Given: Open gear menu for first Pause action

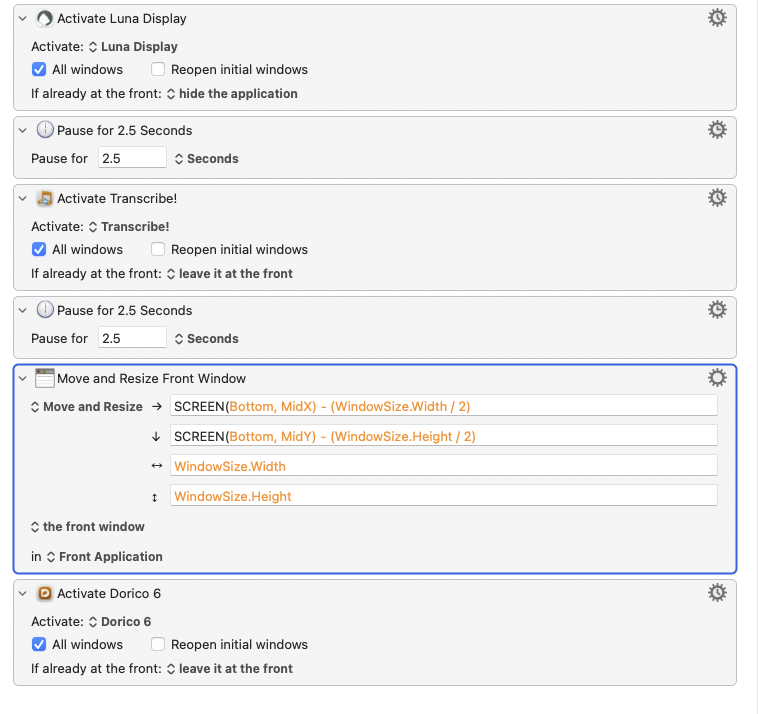Looking at the screenshot, I should 717,130.
